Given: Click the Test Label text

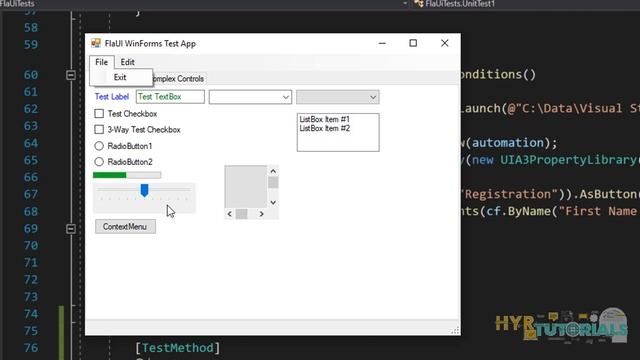Looking at the screenshot, I should point(112,97).
